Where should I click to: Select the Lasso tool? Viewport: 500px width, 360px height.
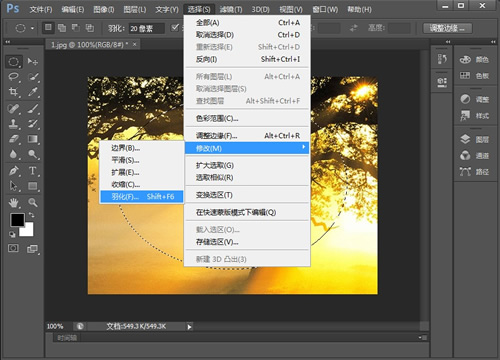pos(14,77)
